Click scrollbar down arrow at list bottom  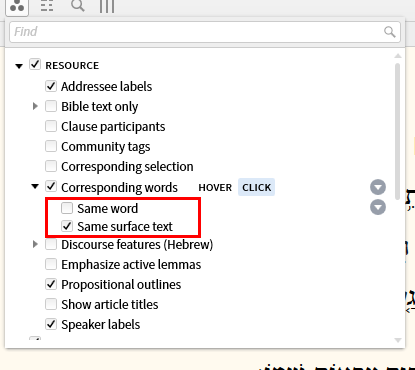pos(398,340)
